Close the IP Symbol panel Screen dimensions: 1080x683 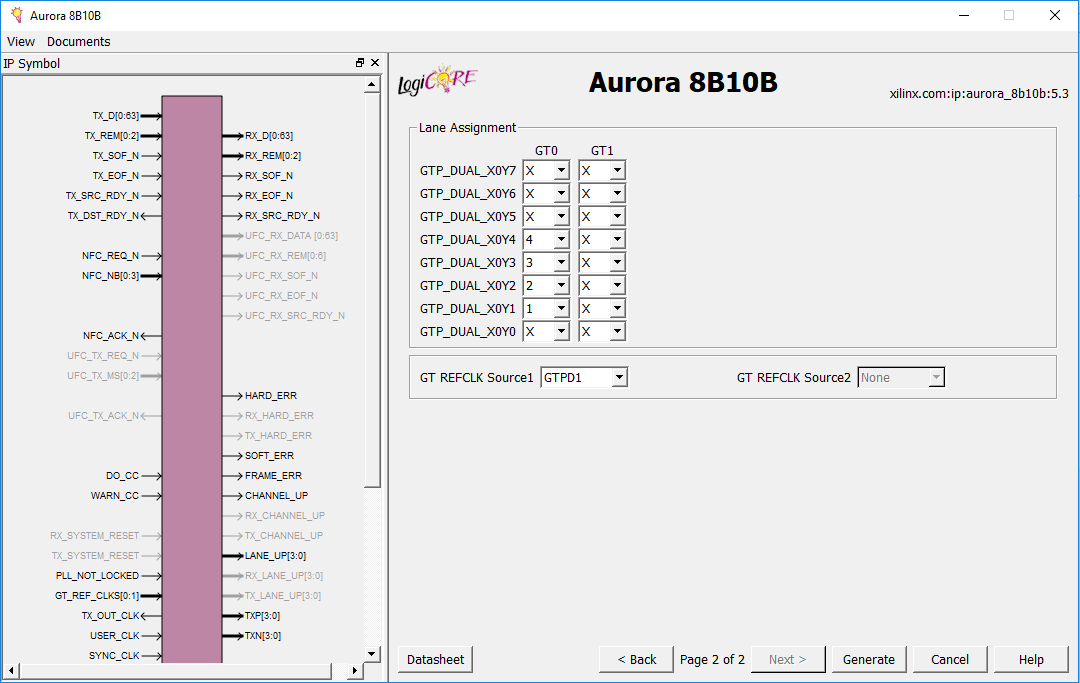pos(375,62)
